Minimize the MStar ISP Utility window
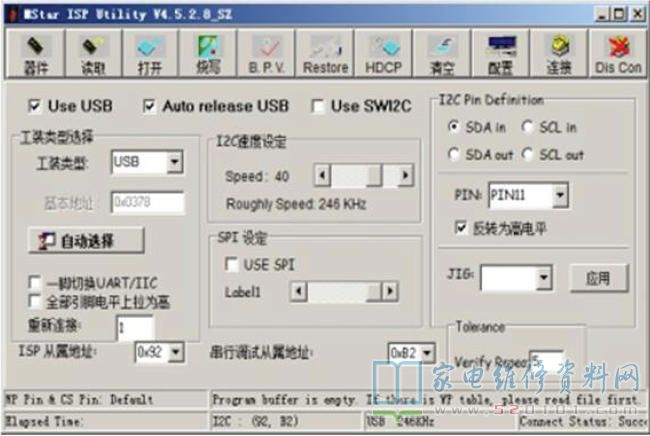This screenshot has width=650, height=436. pyautogui.click(x=602, y=15)
